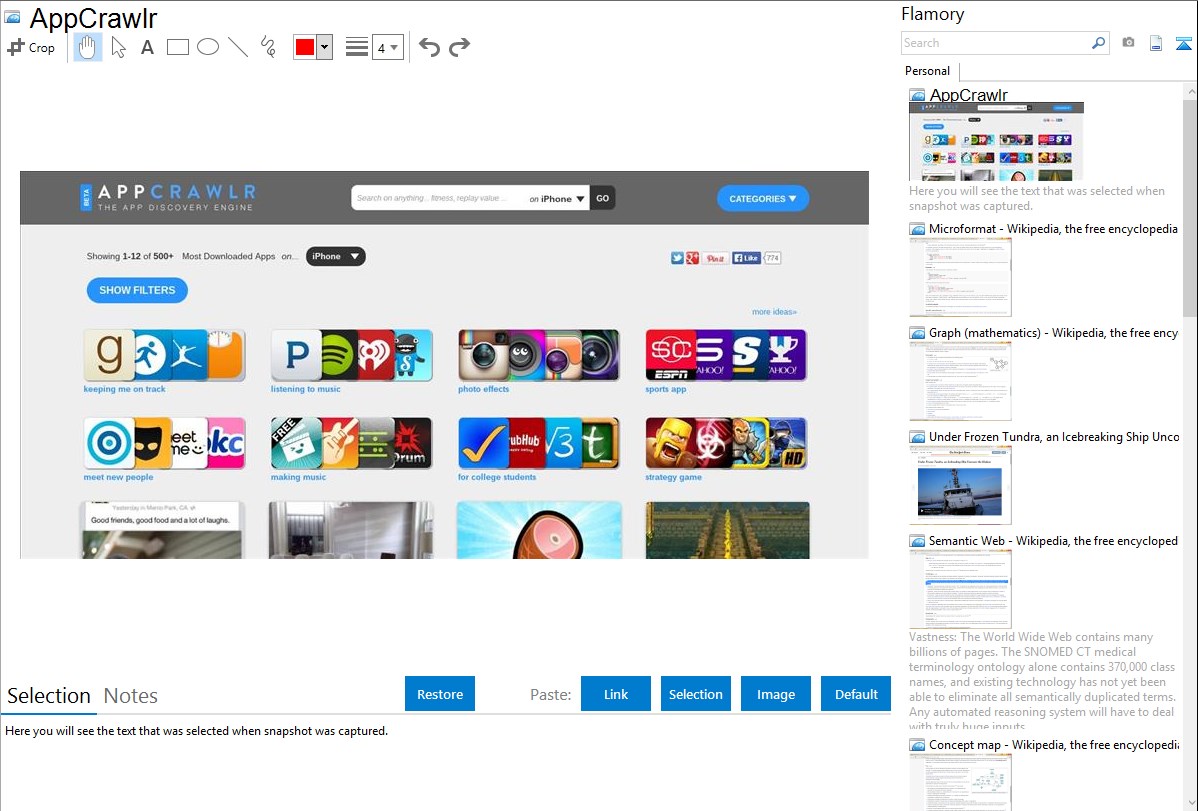The image size is (1198, 811).
Task: Paste as Link
Action: coord(616,694)
